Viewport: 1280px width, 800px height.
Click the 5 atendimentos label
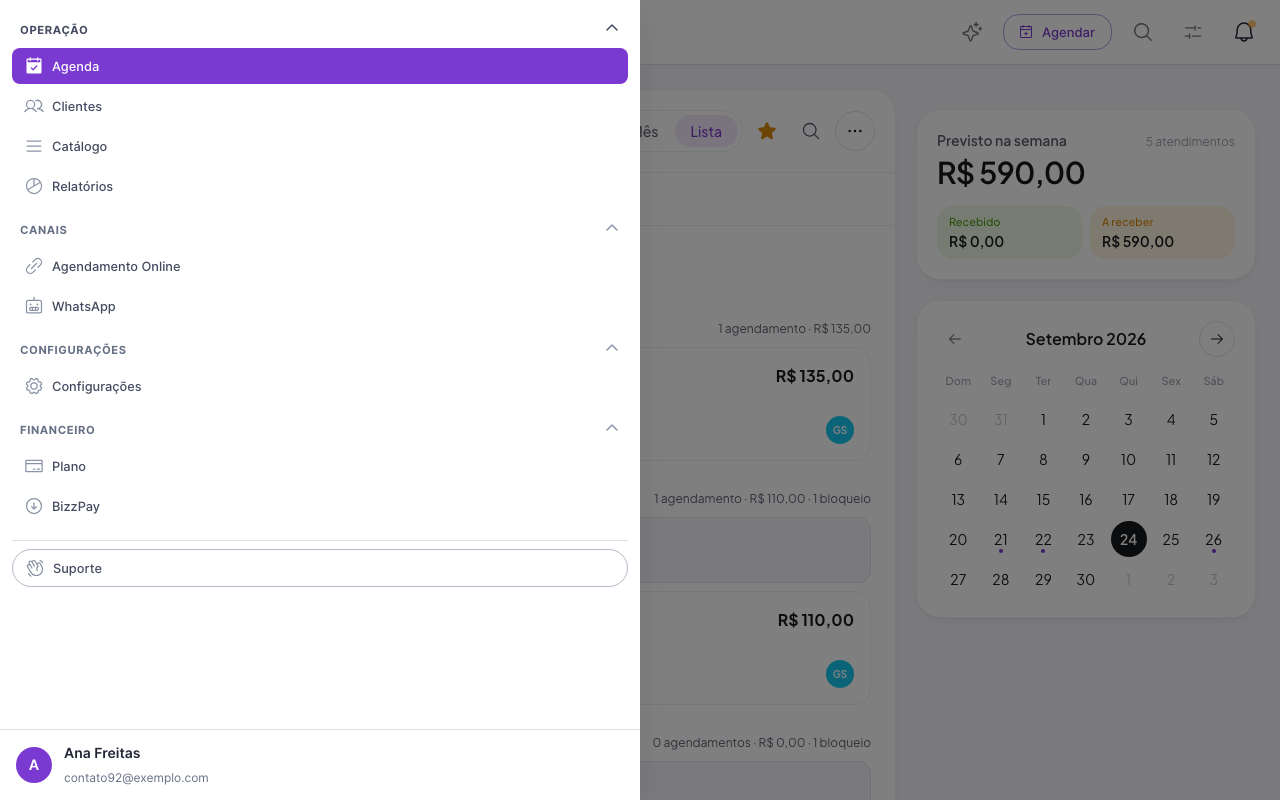coord(1190,142)
